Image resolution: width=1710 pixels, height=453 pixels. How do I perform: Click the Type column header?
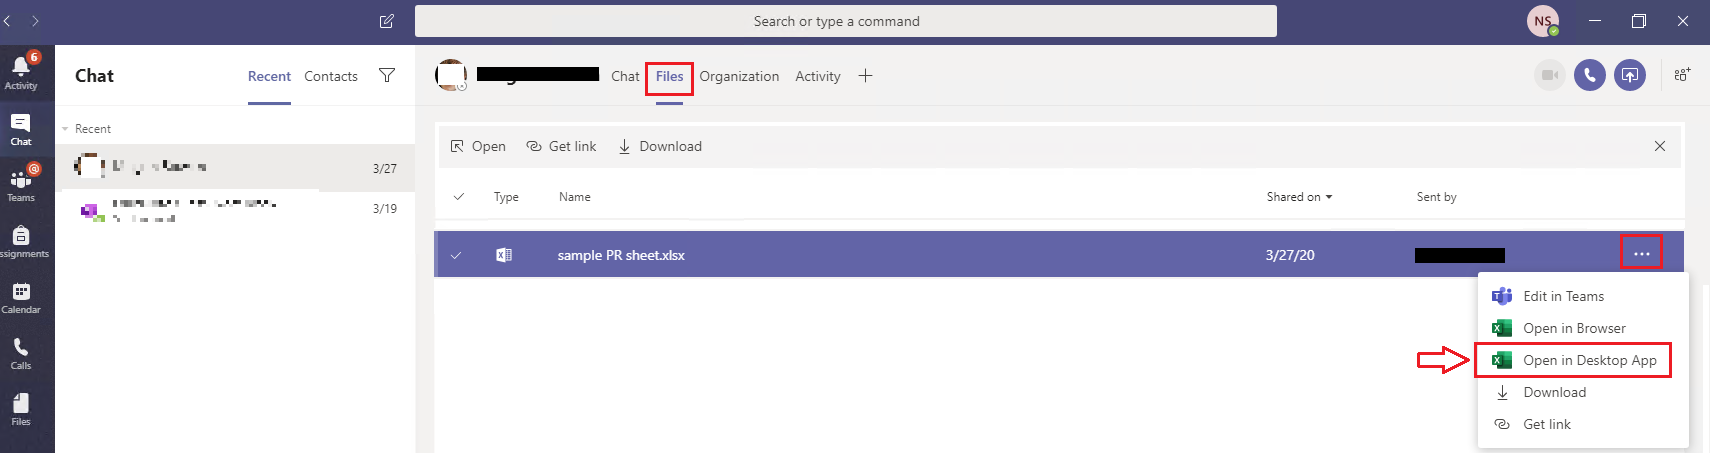506,197
